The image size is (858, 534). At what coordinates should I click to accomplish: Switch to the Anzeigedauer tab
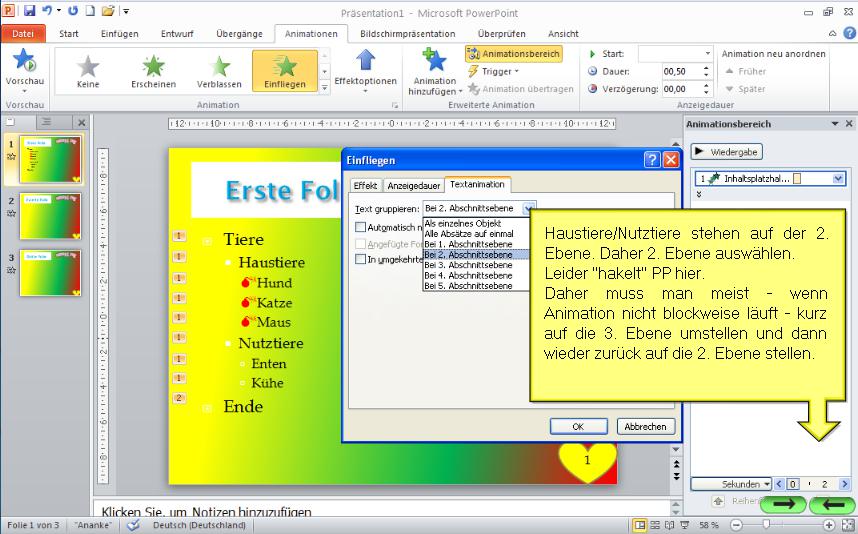click(414, 186)
